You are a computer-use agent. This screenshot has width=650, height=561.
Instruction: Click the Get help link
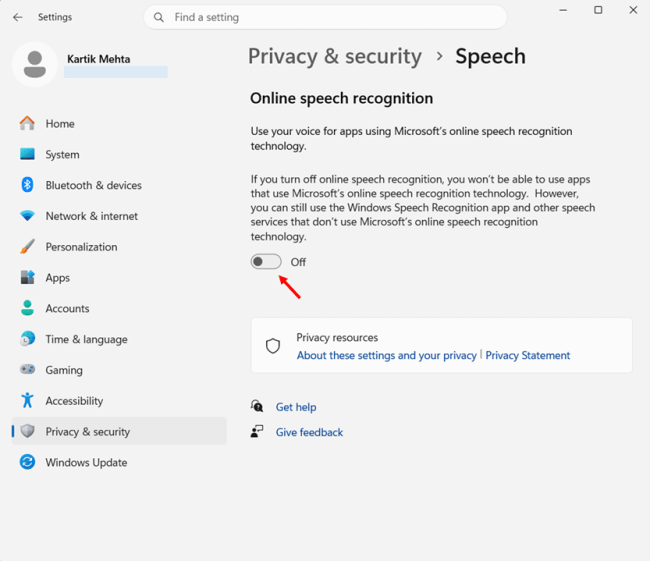296,407
